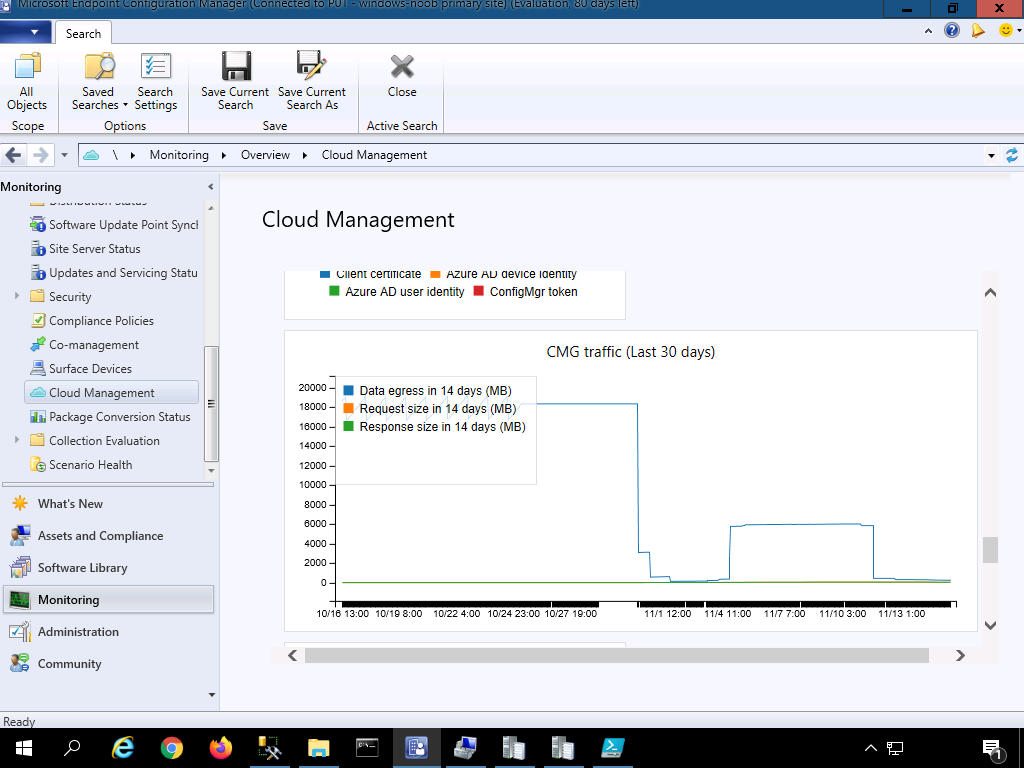
Task: Launch Firefox from taskbar
Action: 221,748
